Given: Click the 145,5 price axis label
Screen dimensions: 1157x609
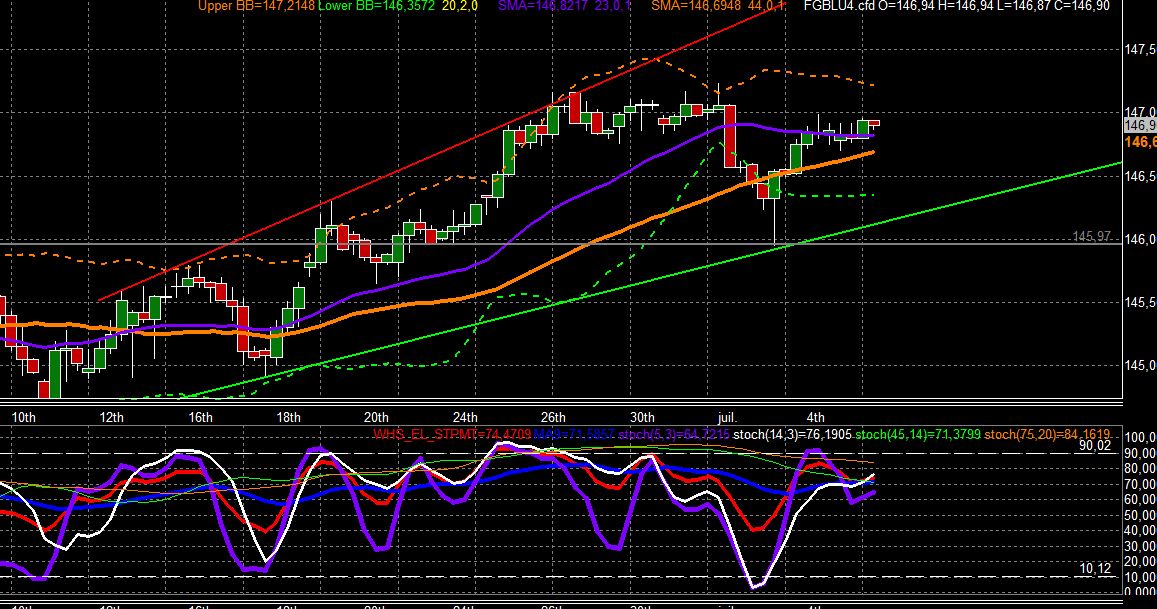Looking at the screenshot, I should (1140, 302).
